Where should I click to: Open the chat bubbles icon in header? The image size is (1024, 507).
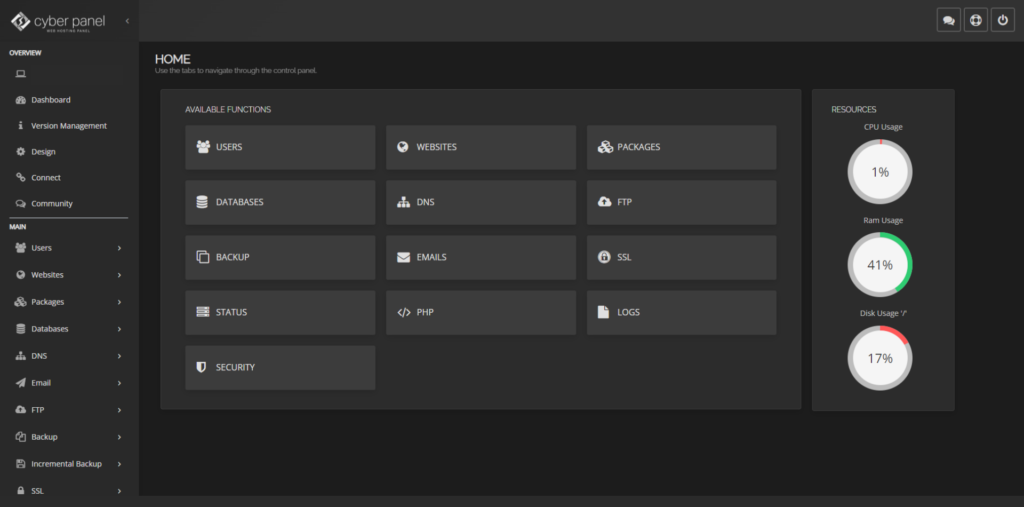point(948,20)
